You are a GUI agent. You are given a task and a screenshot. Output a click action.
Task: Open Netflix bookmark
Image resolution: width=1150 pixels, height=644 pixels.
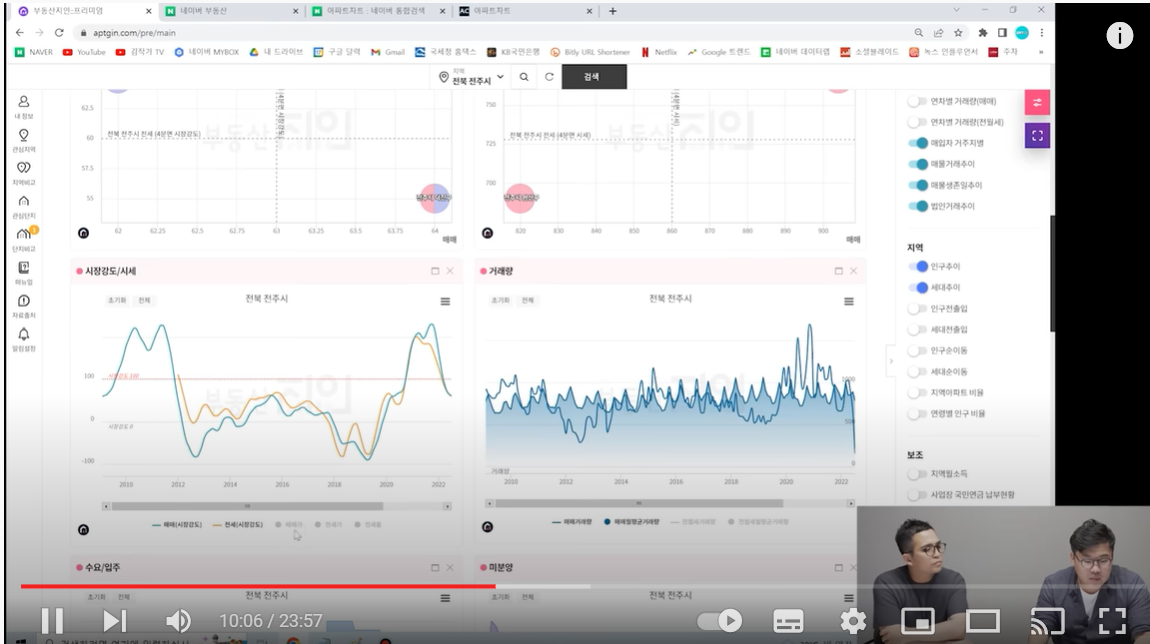[x=659, y=52]
